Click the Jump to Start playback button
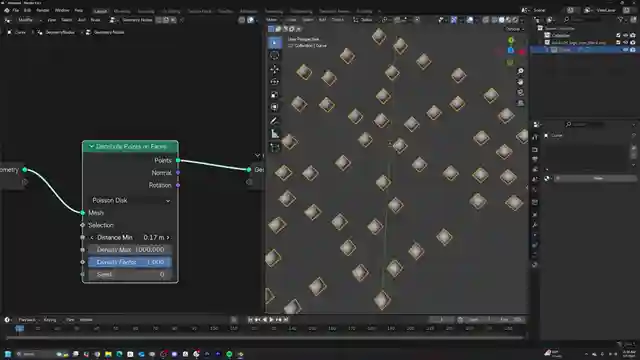640x360 pixels. click(x=251, y=320)
